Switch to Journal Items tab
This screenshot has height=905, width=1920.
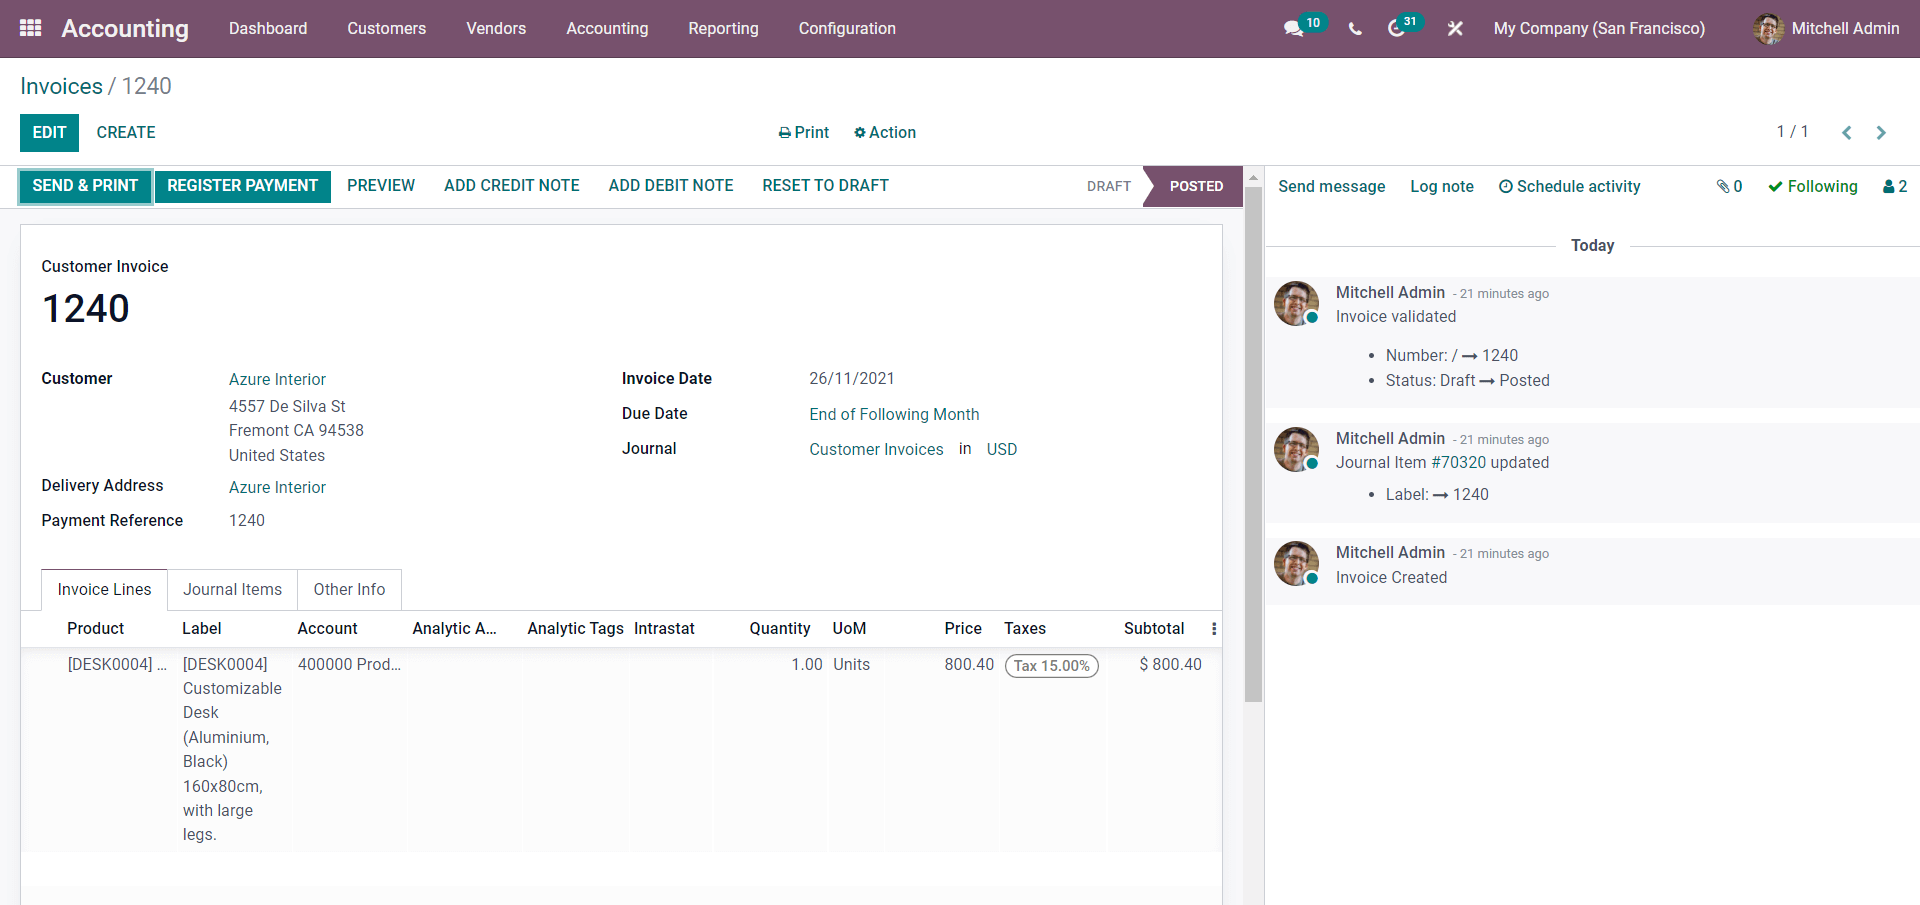[x=232, y=590]
